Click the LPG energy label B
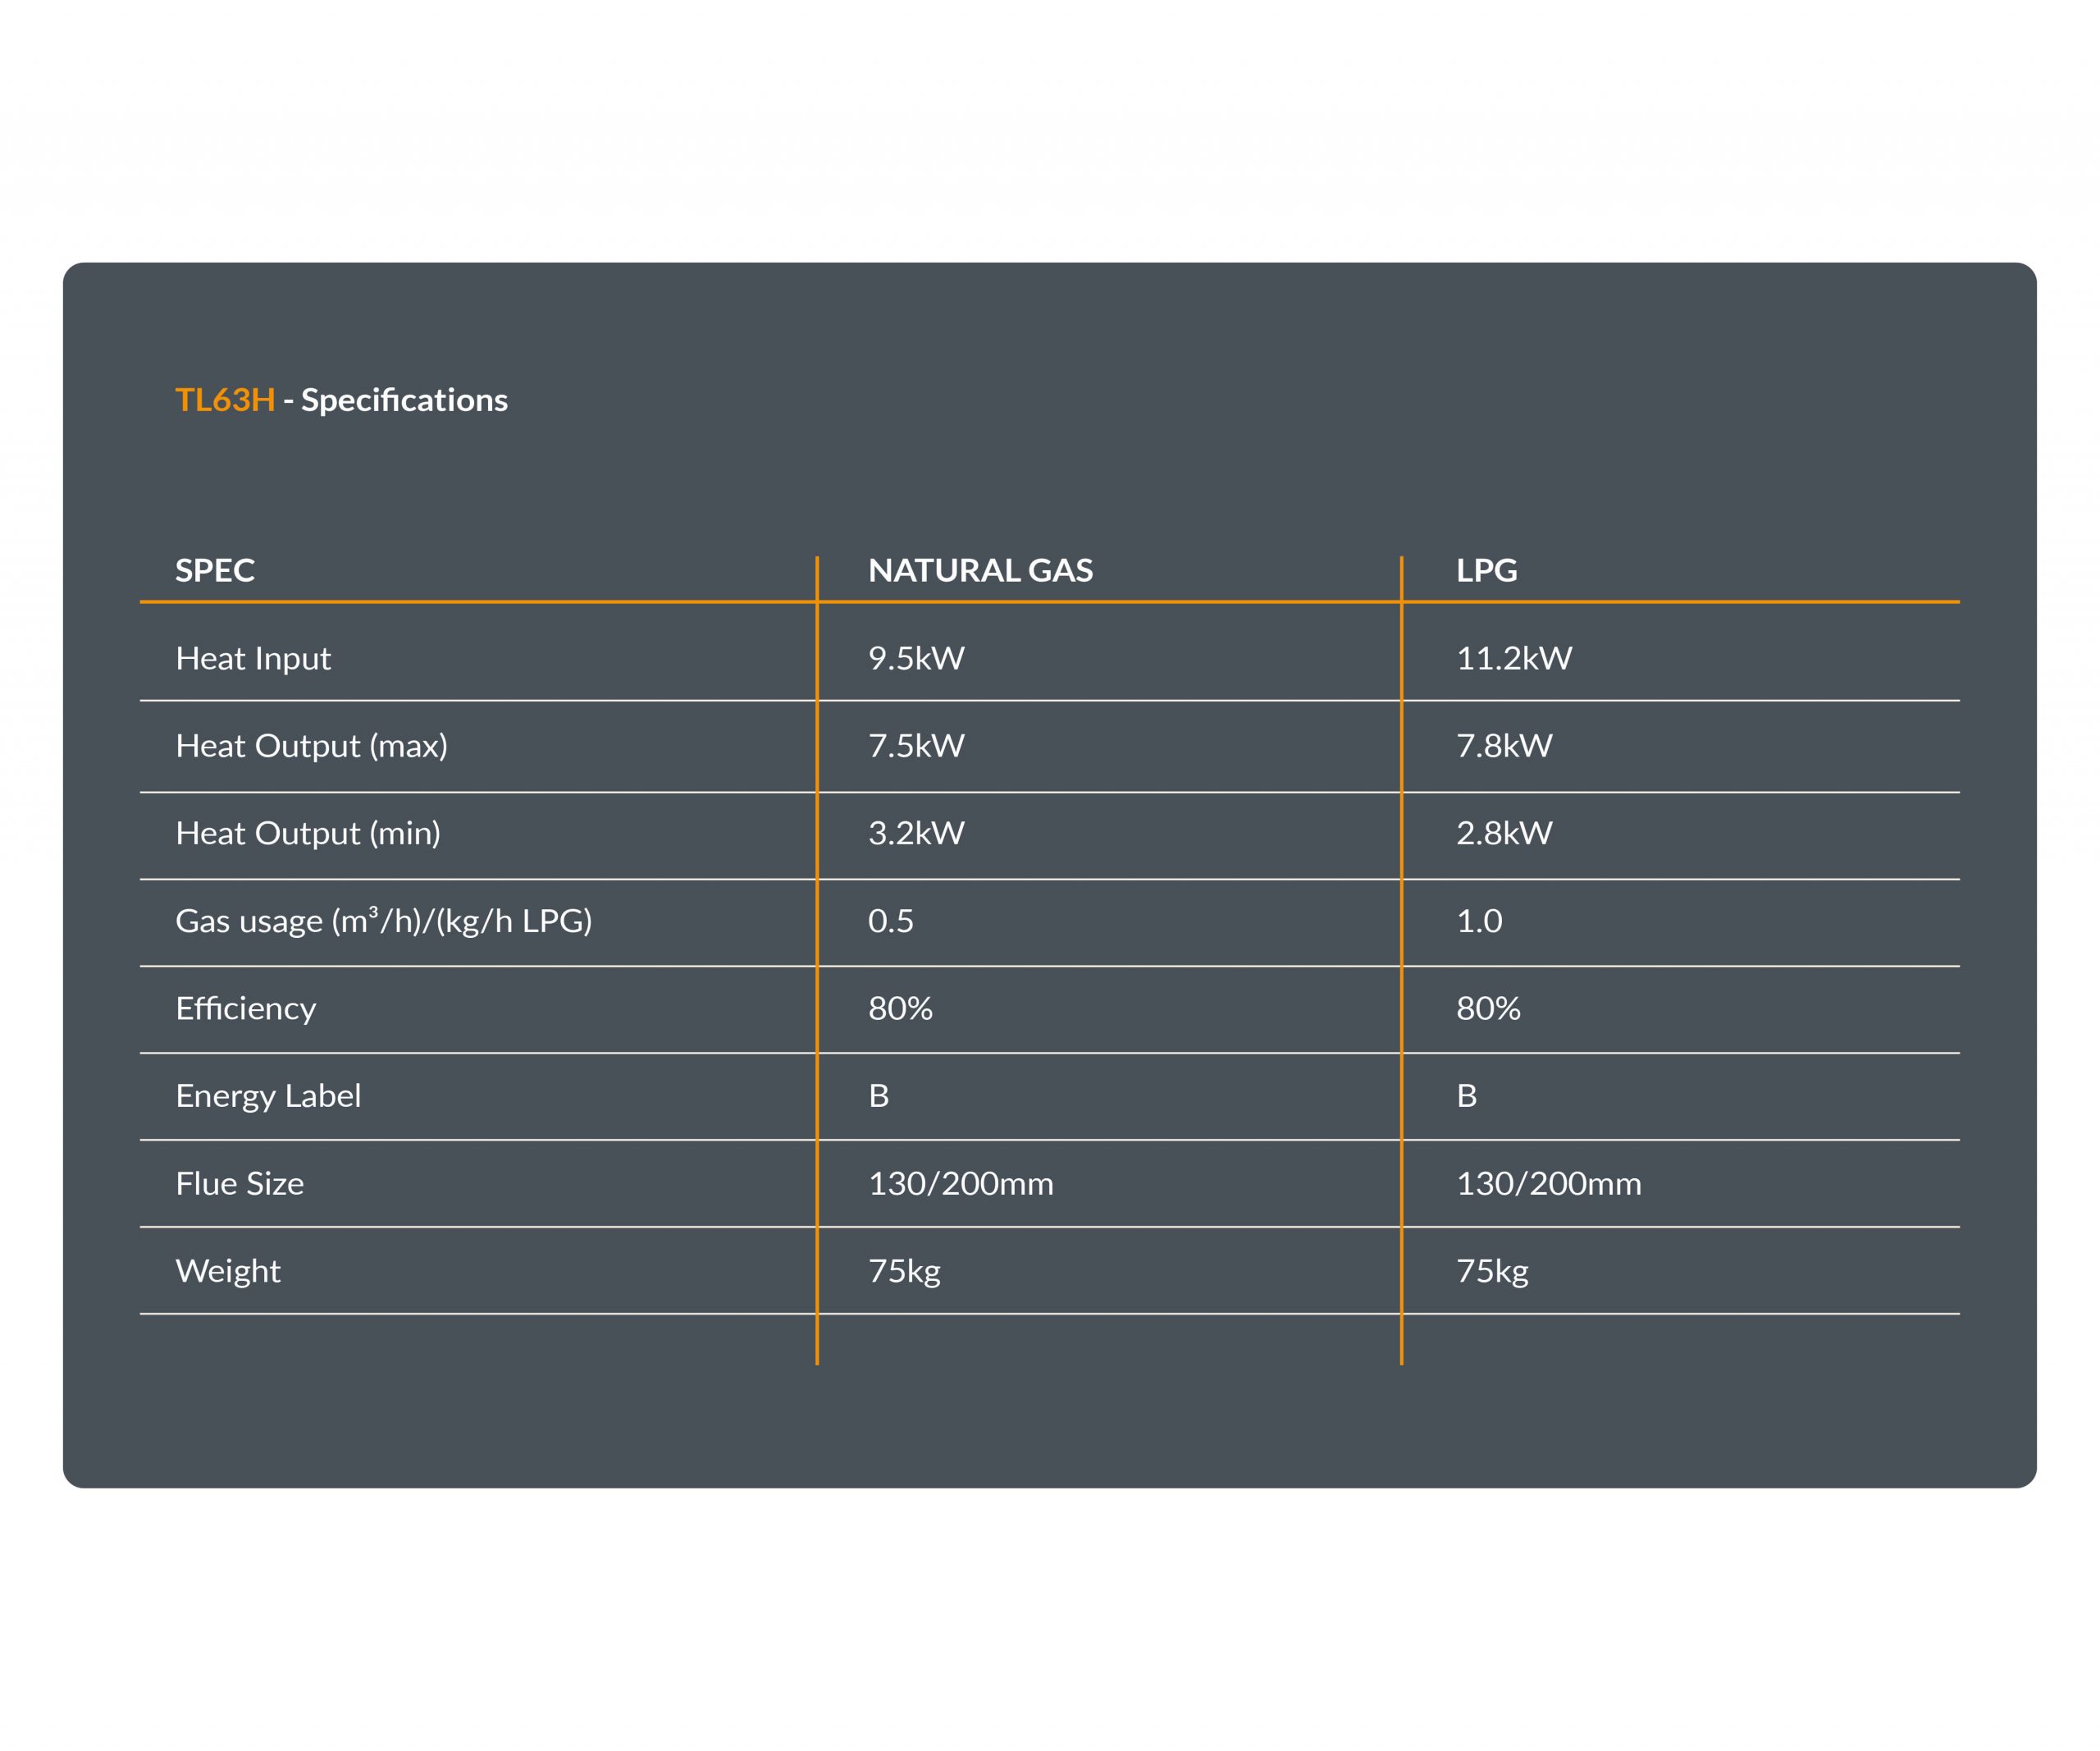This screenshot has width=2100, height=1751. [x=1467, y=1096]
